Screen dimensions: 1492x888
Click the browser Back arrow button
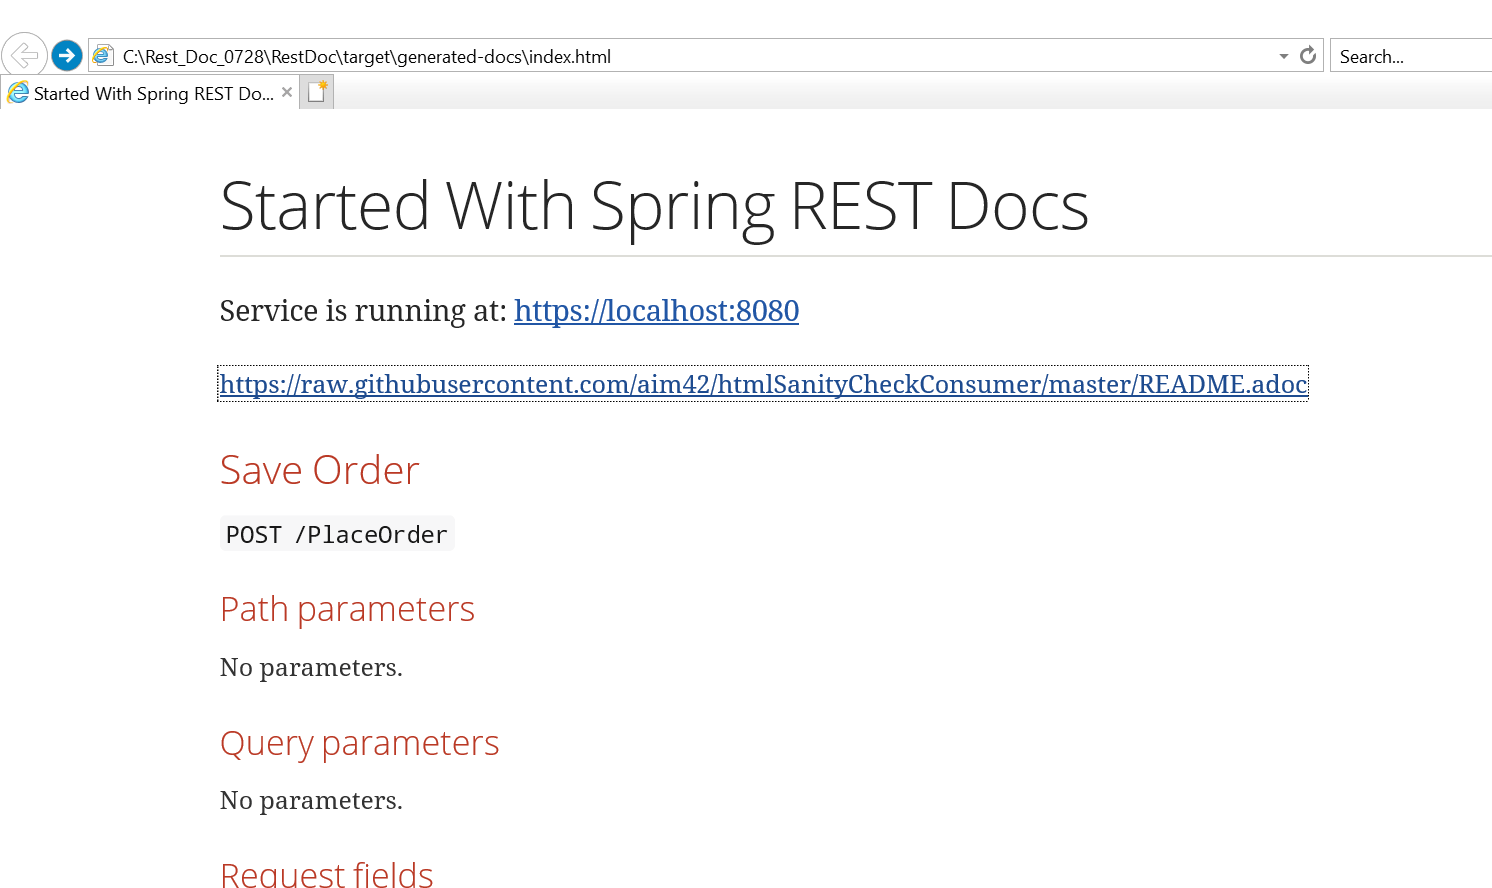24,55
